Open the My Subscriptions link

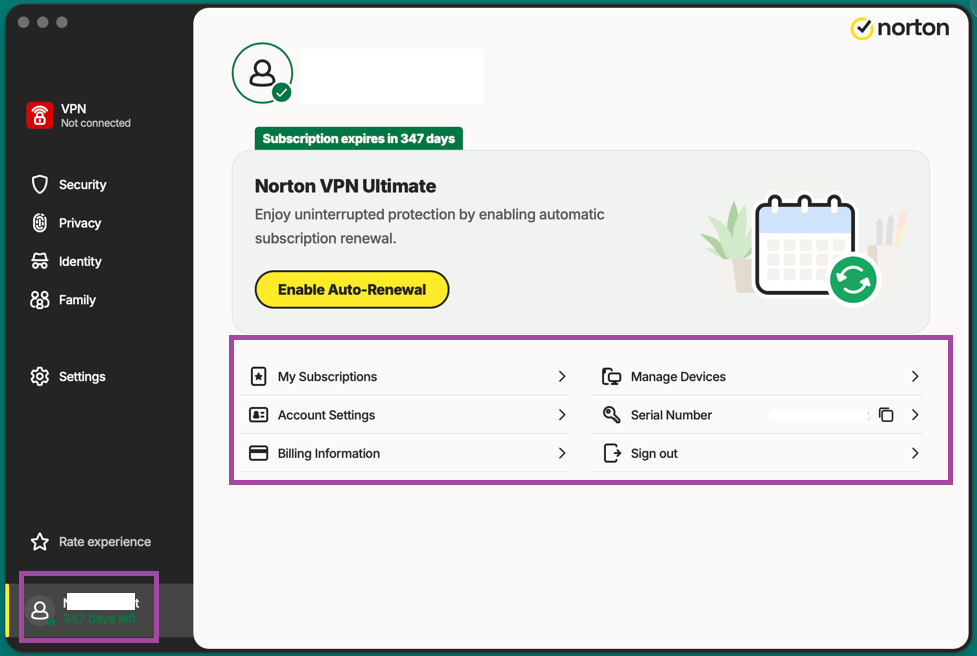[327, 377]
